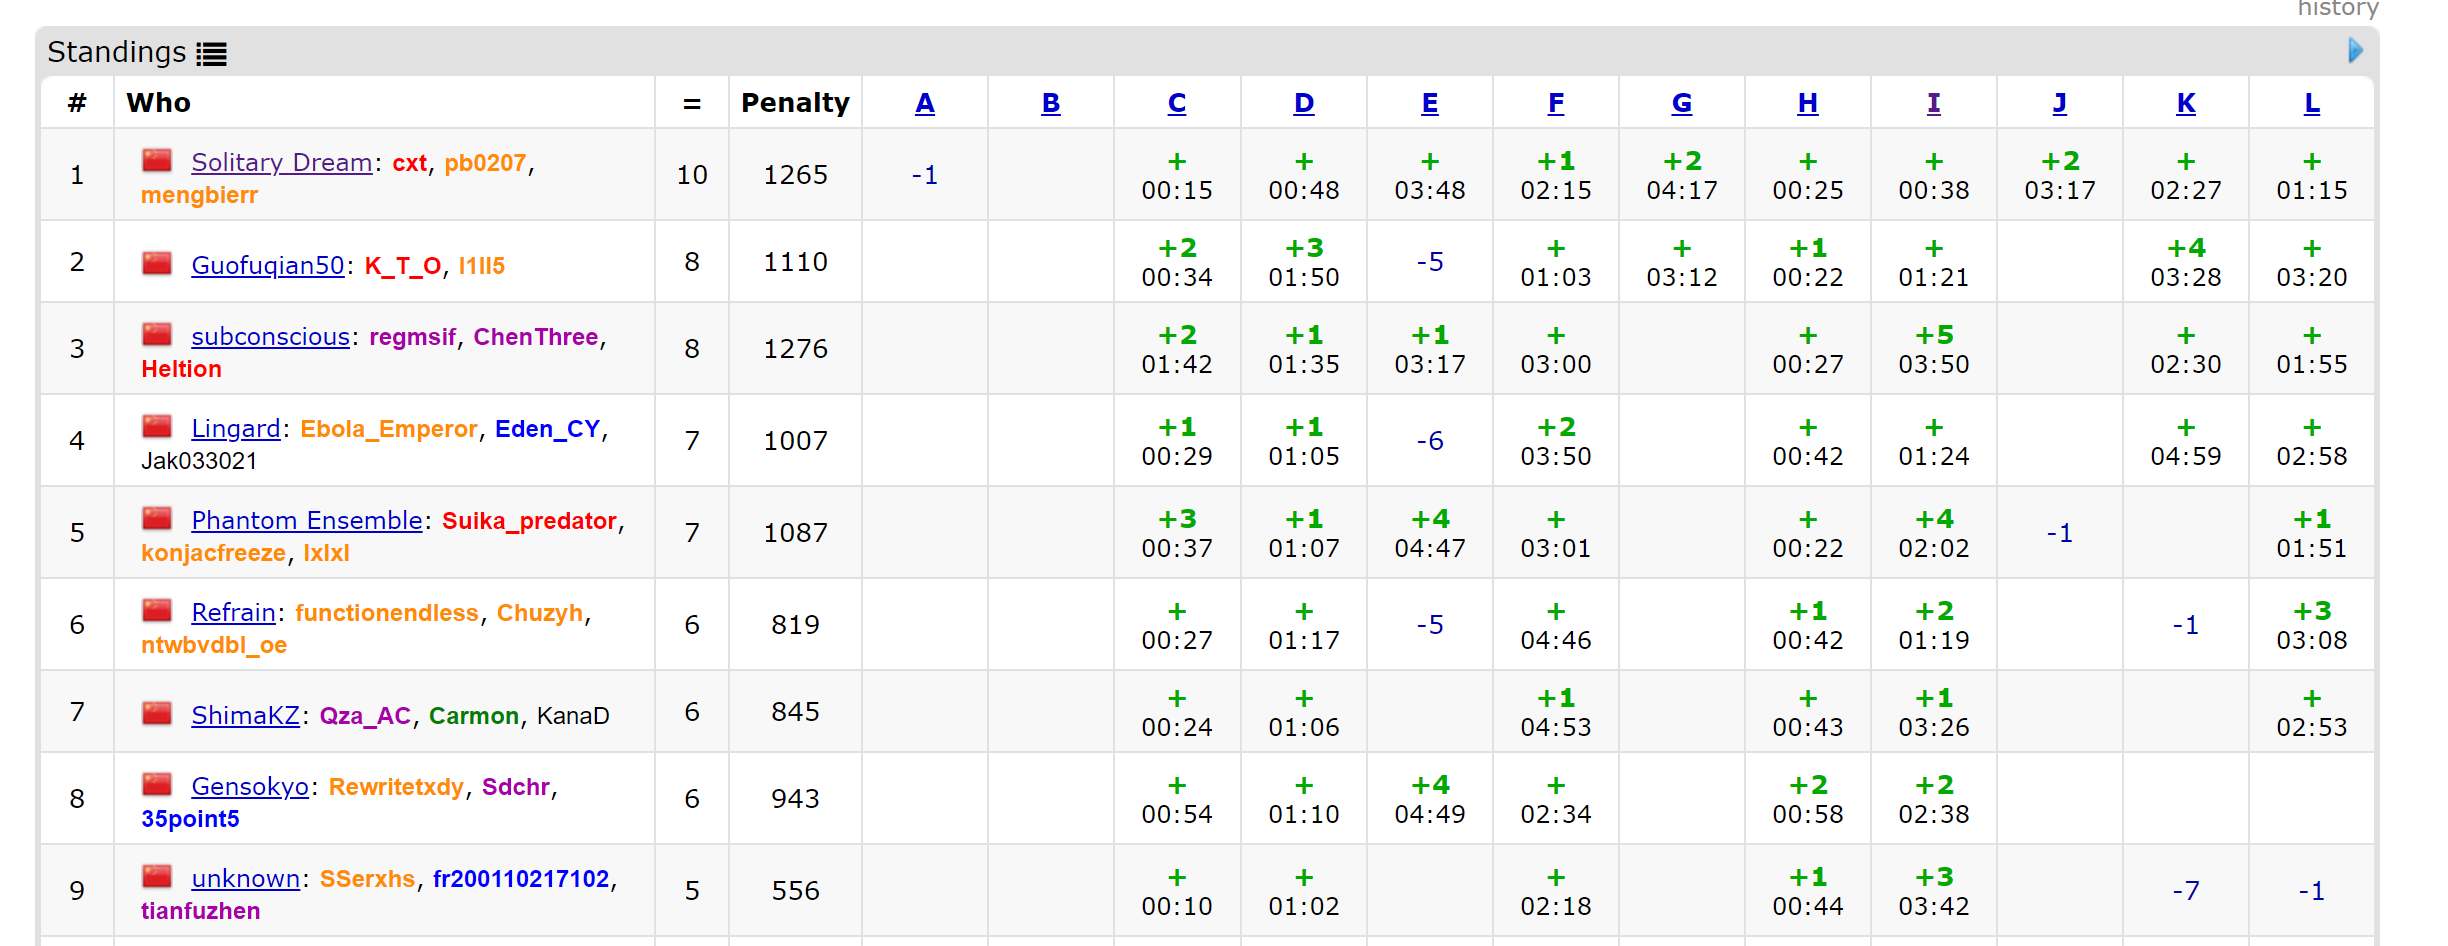
Task: Click the blue arrow at standings header right
Action: 2355,51
